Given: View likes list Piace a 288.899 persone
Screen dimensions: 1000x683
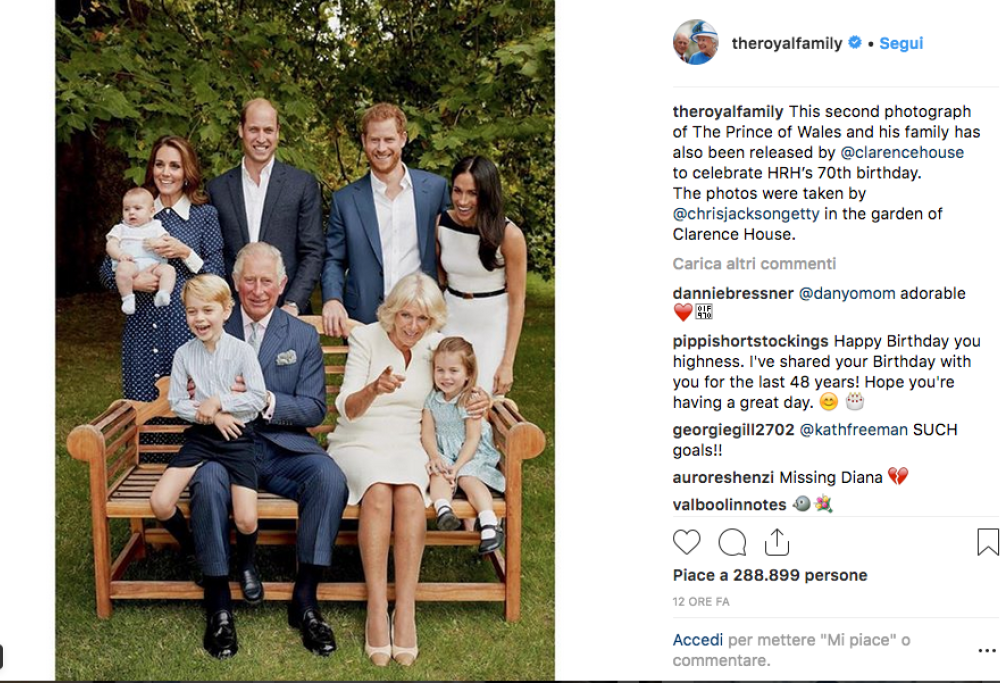Looking at the screenshot, I should click(x=770, y=575).
